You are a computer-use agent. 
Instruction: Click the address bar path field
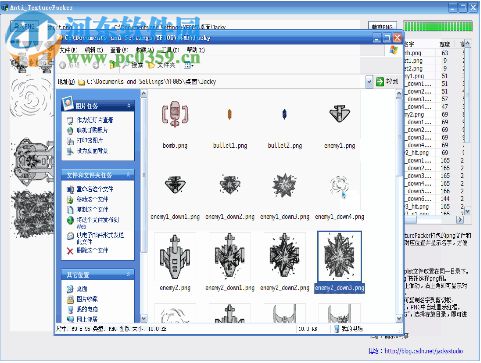221,82
